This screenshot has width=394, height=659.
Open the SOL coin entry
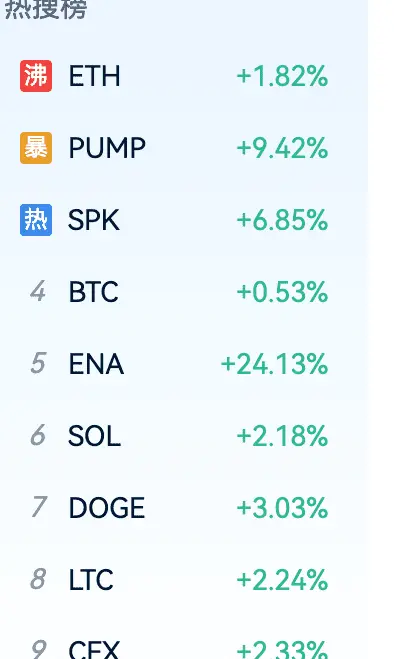coord(94,436)
